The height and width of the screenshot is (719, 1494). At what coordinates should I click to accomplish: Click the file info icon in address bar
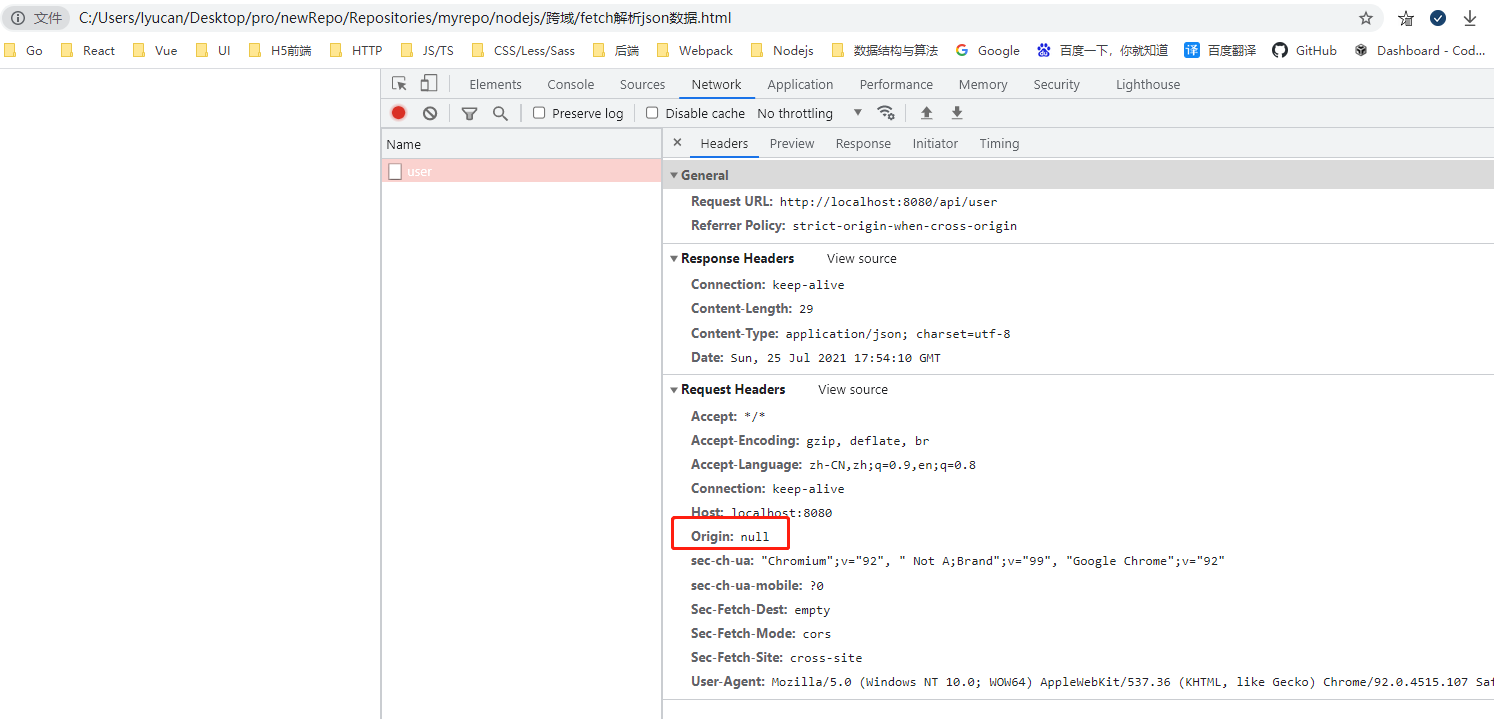[x=18, y=18]
